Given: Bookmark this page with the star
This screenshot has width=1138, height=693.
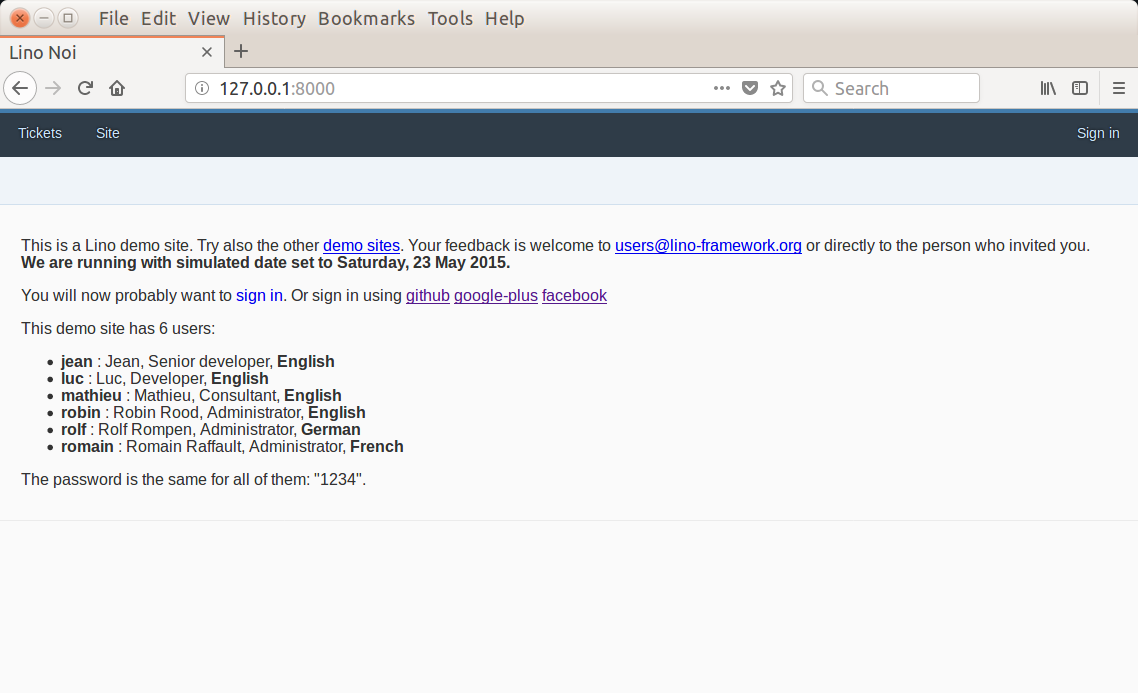Looking at the screenshot, I should tap(778, 89).
